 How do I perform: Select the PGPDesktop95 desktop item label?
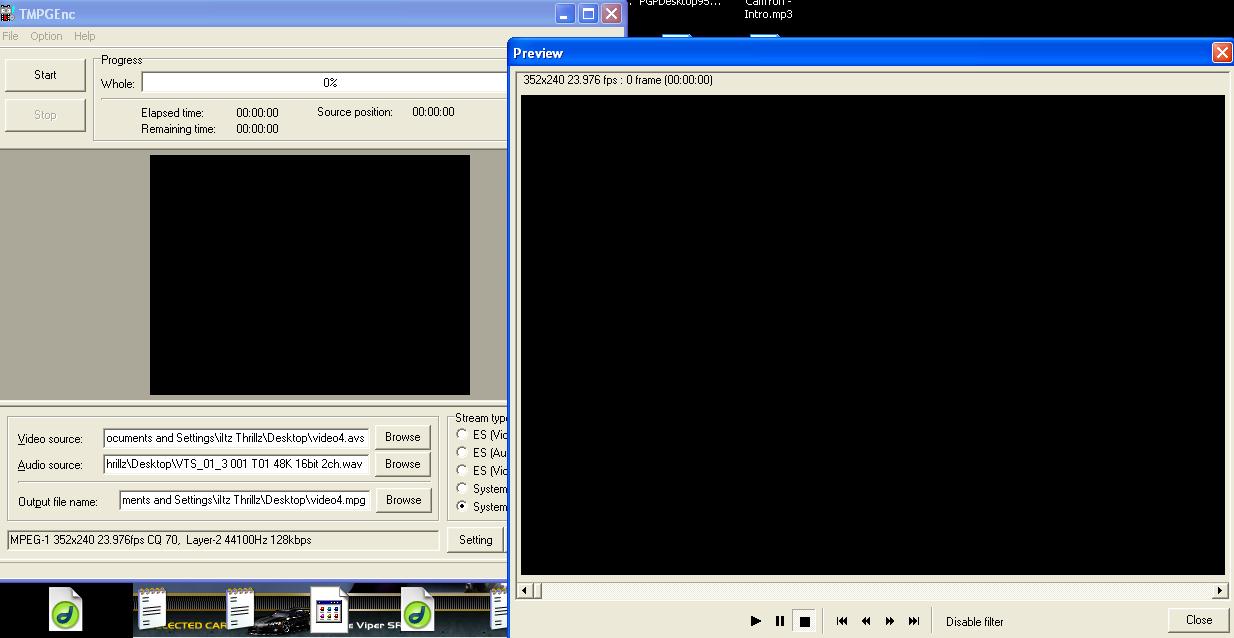click(x=680, y=3)
